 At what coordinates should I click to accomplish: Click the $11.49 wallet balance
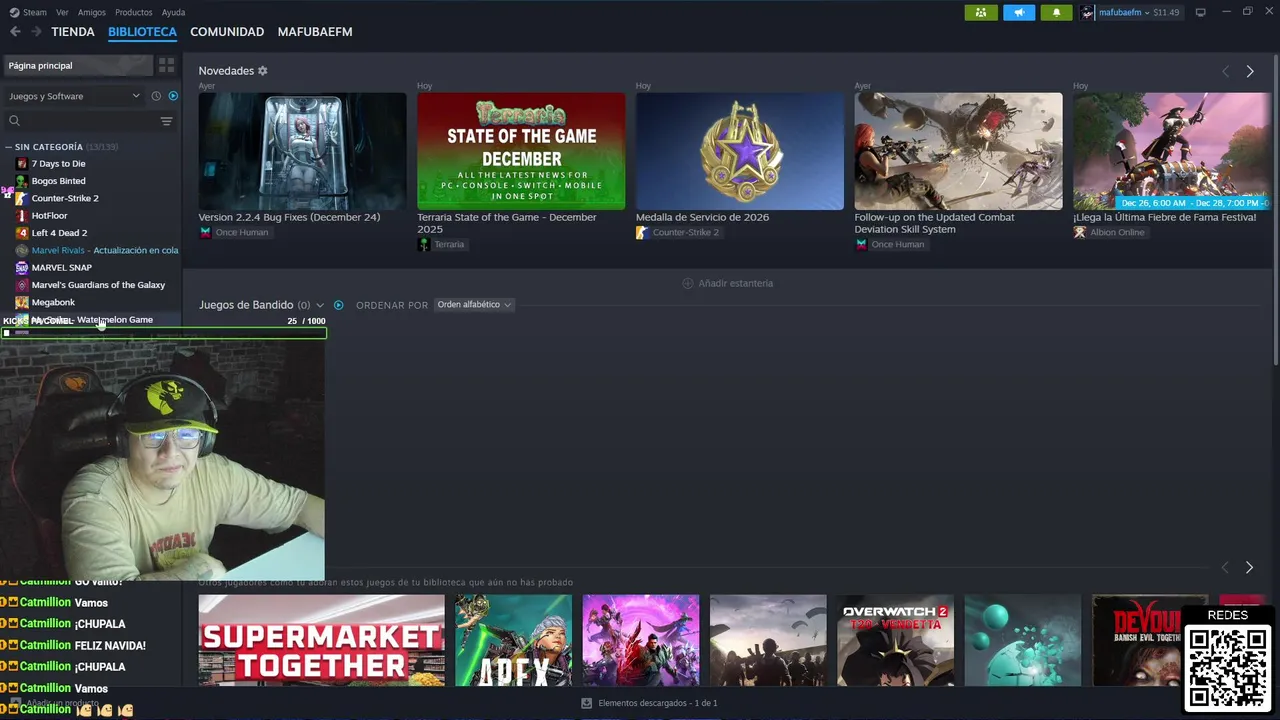click(x=1166, y=12)
